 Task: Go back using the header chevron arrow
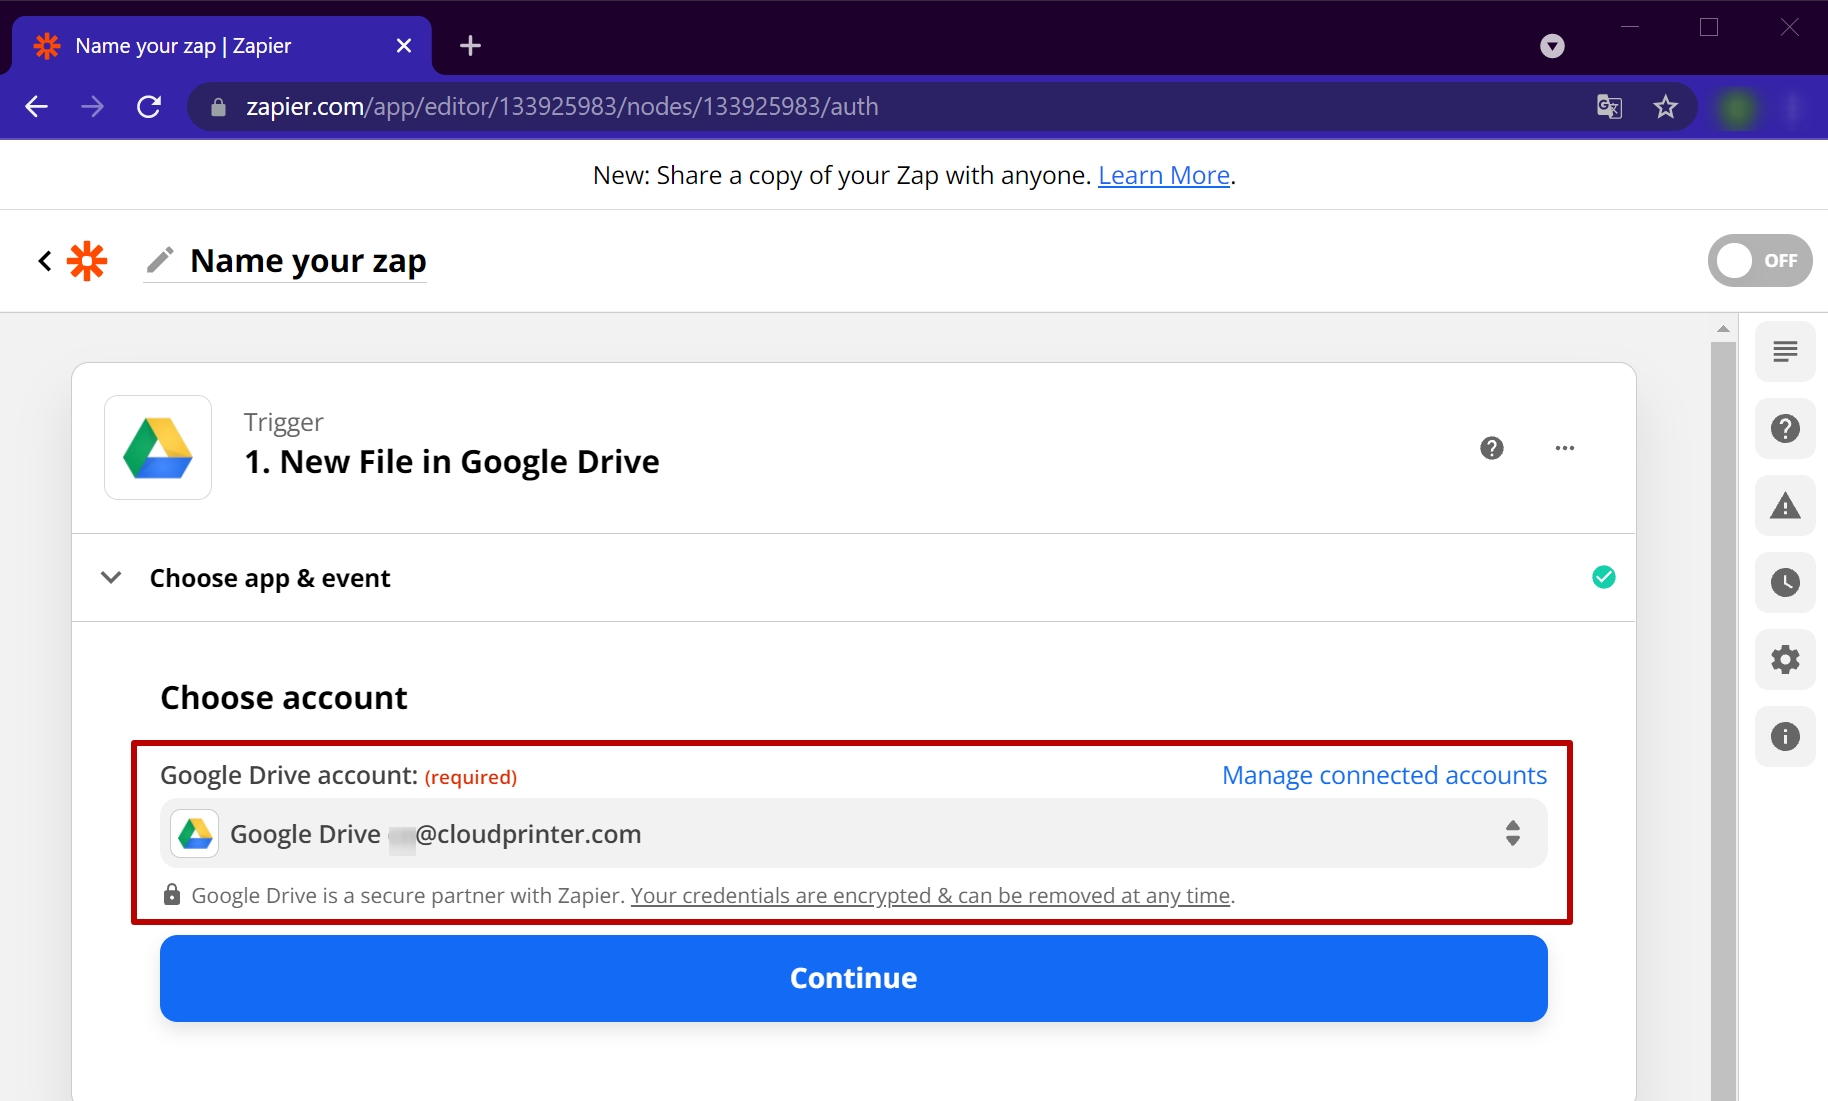click(x=45, y=261)
